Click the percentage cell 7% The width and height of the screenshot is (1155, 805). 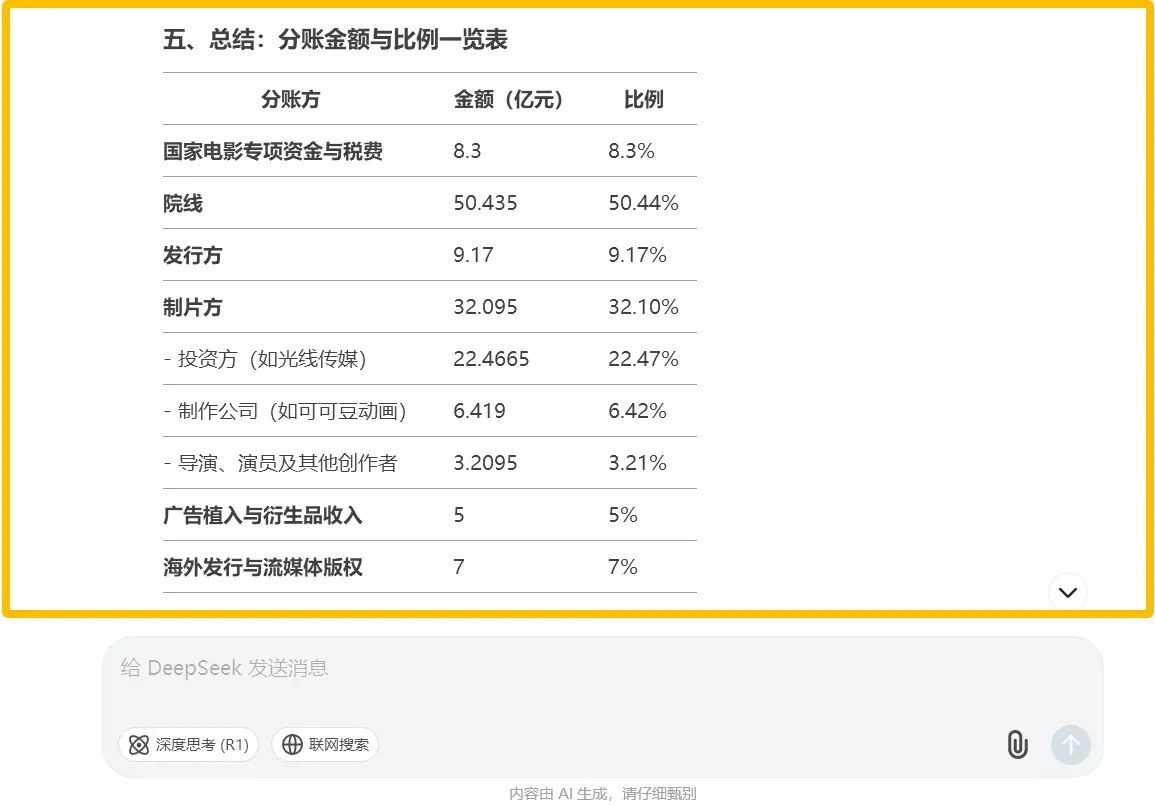622,567
